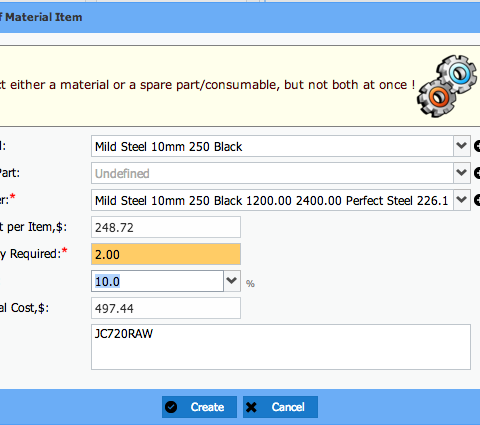Cancel the material item dialog
This screenshot has width=480, height=425.
pyautogui.click(x=280, y=407)
